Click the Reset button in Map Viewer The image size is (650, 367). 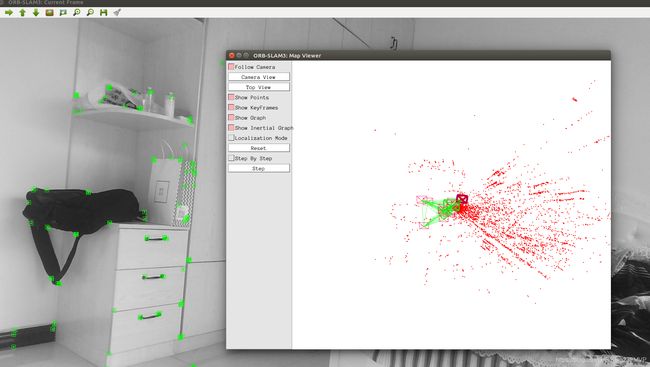coord(259,148)
